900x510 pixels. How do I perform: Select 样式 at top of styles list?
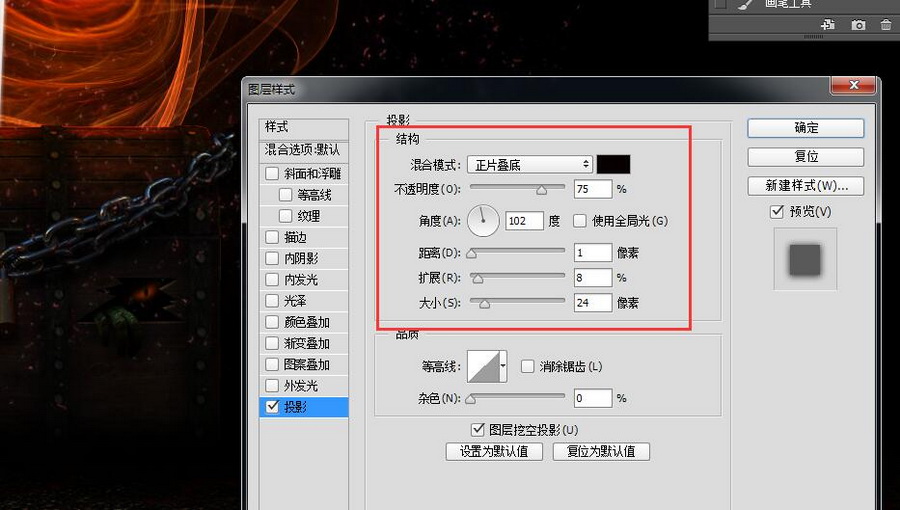click(304, 127)
